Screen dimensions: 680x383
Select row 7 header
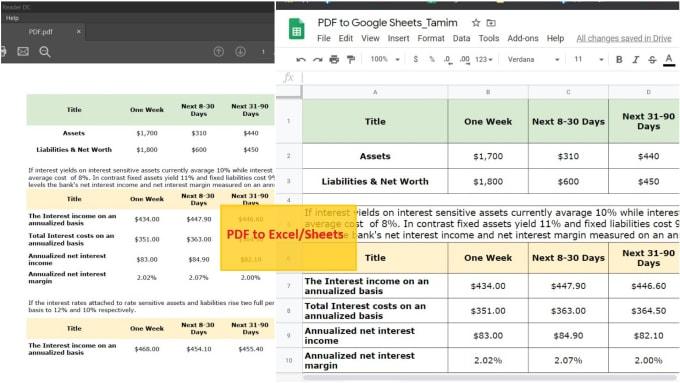(x=289, y=285)
